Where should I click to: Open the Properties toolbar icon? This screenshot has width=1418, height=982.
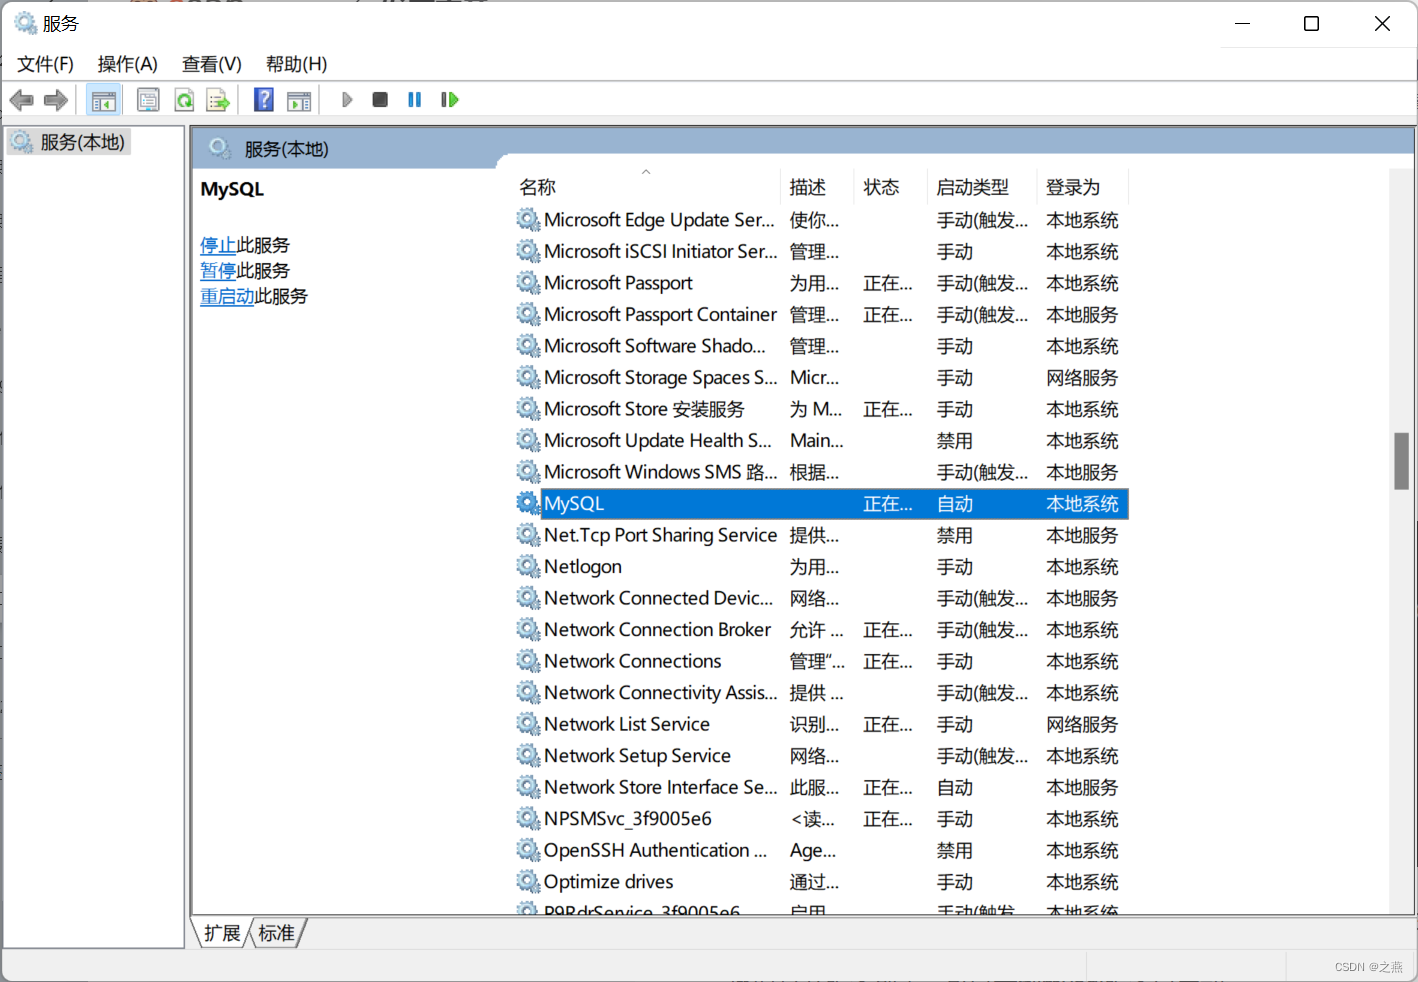(x=148, y=99)
